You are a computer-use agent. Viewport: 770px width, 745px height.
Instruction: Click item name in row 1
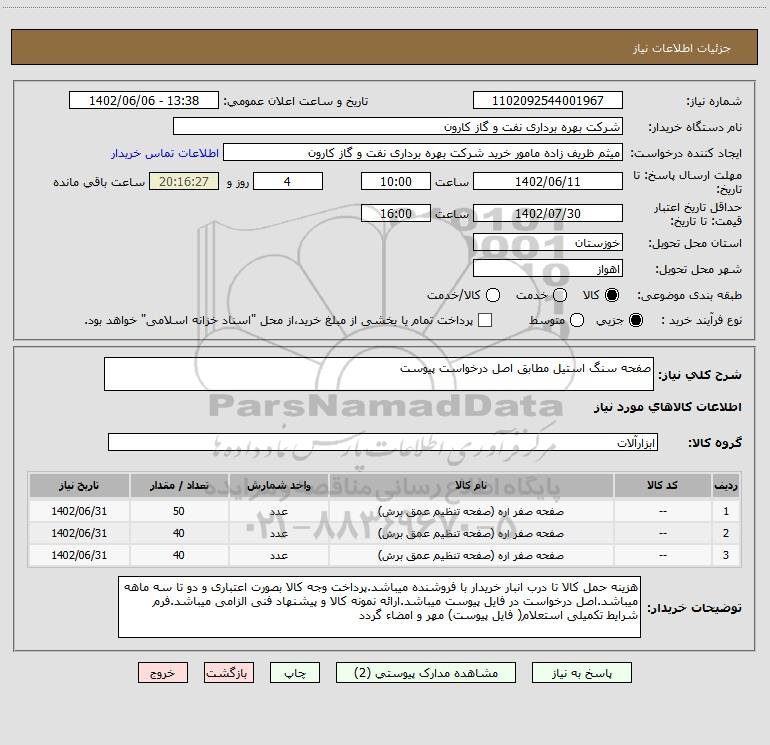pyautogui.click(x=471, y=511)
